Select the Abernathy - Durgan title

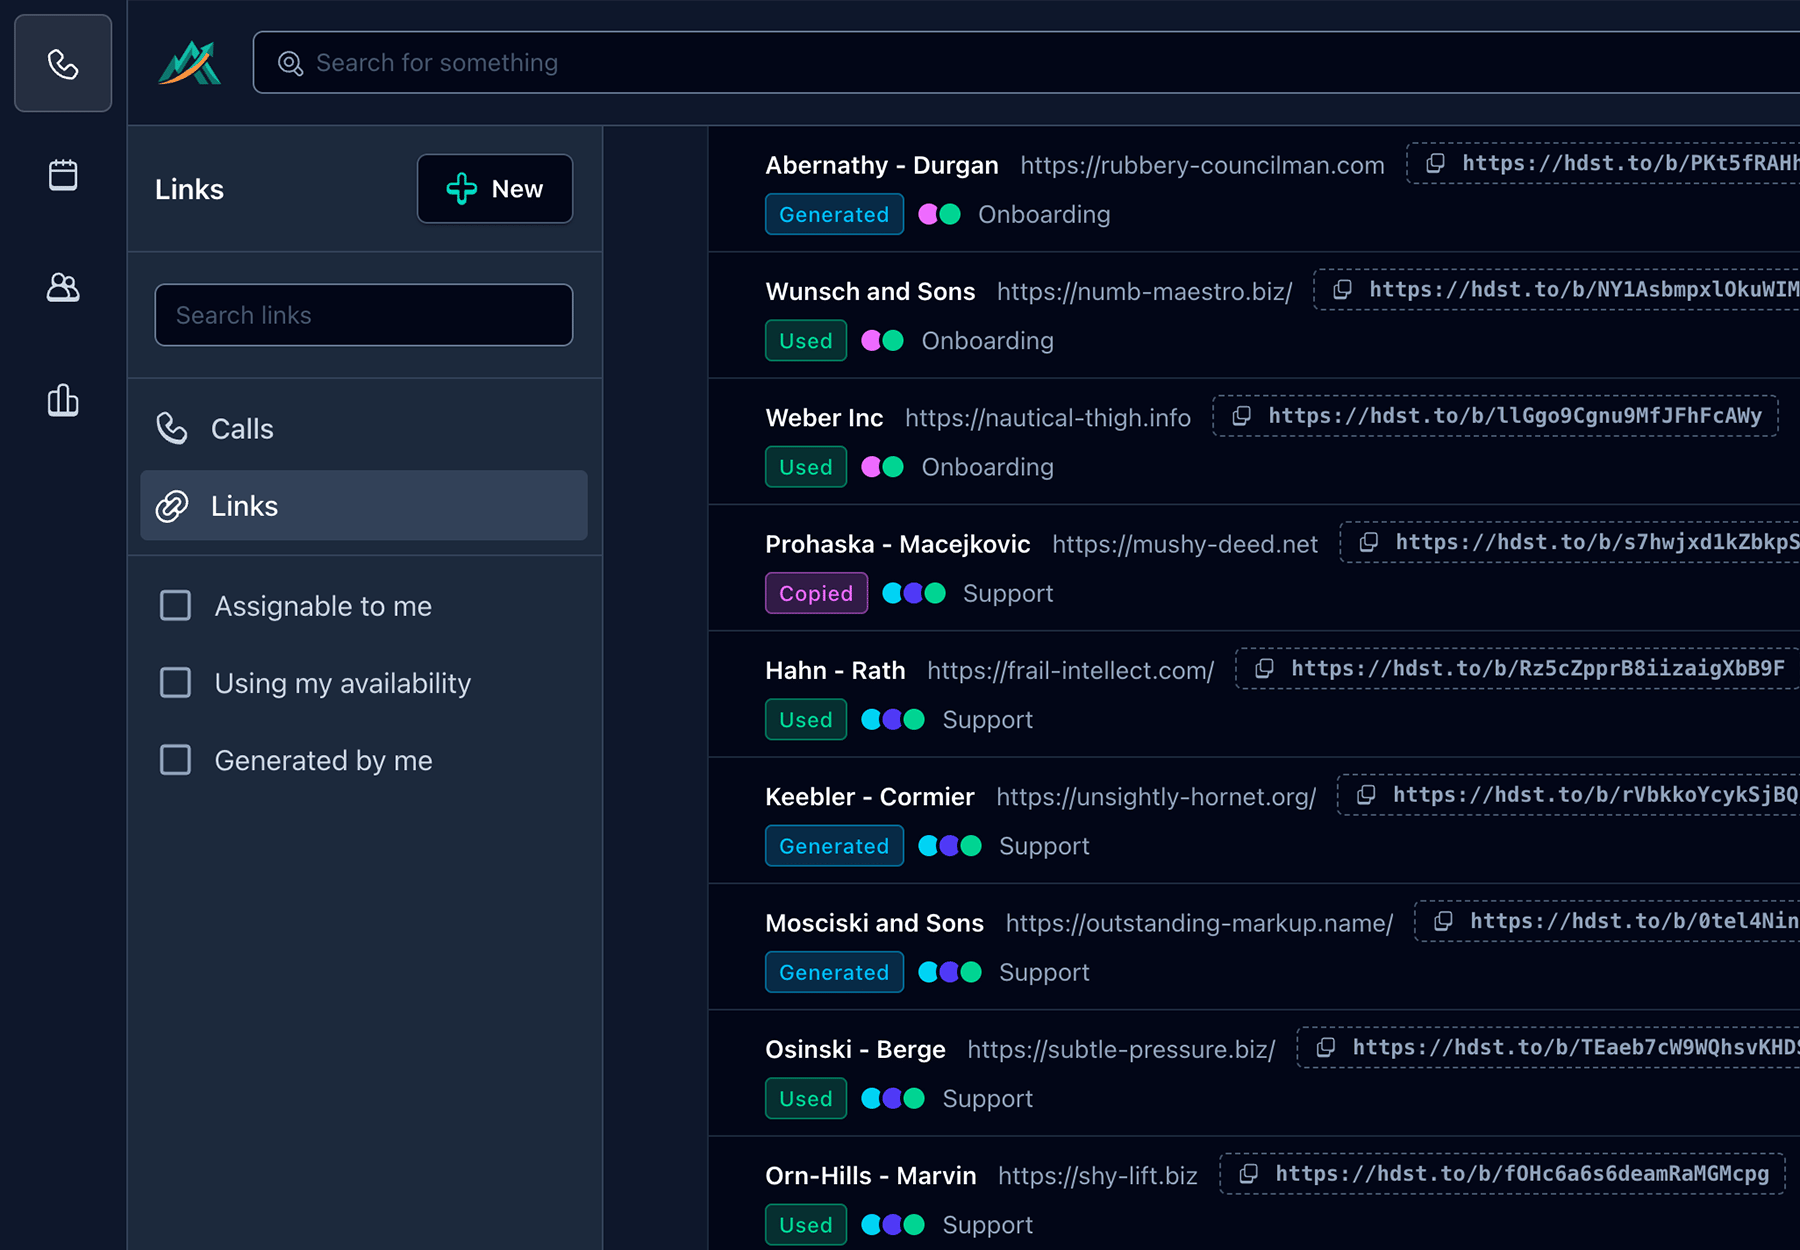click(x=882, y=165)
